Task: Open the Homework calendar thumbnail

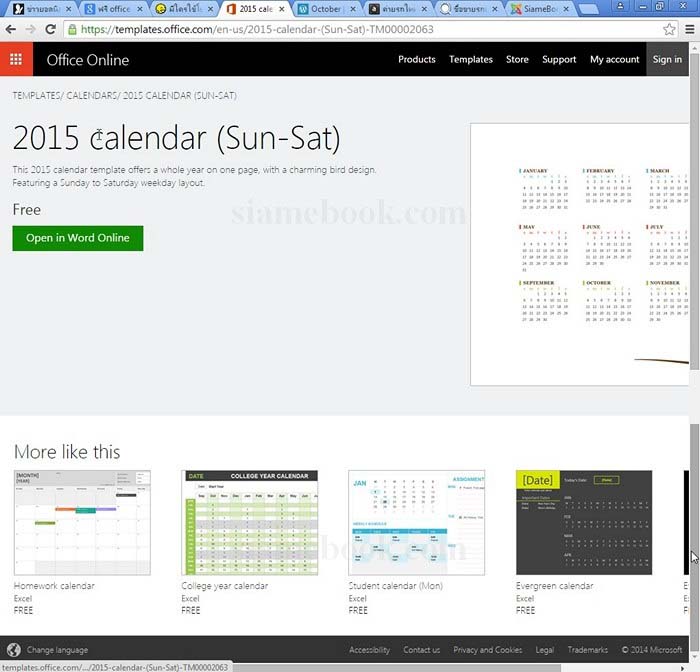Action: tap(82, 522)
